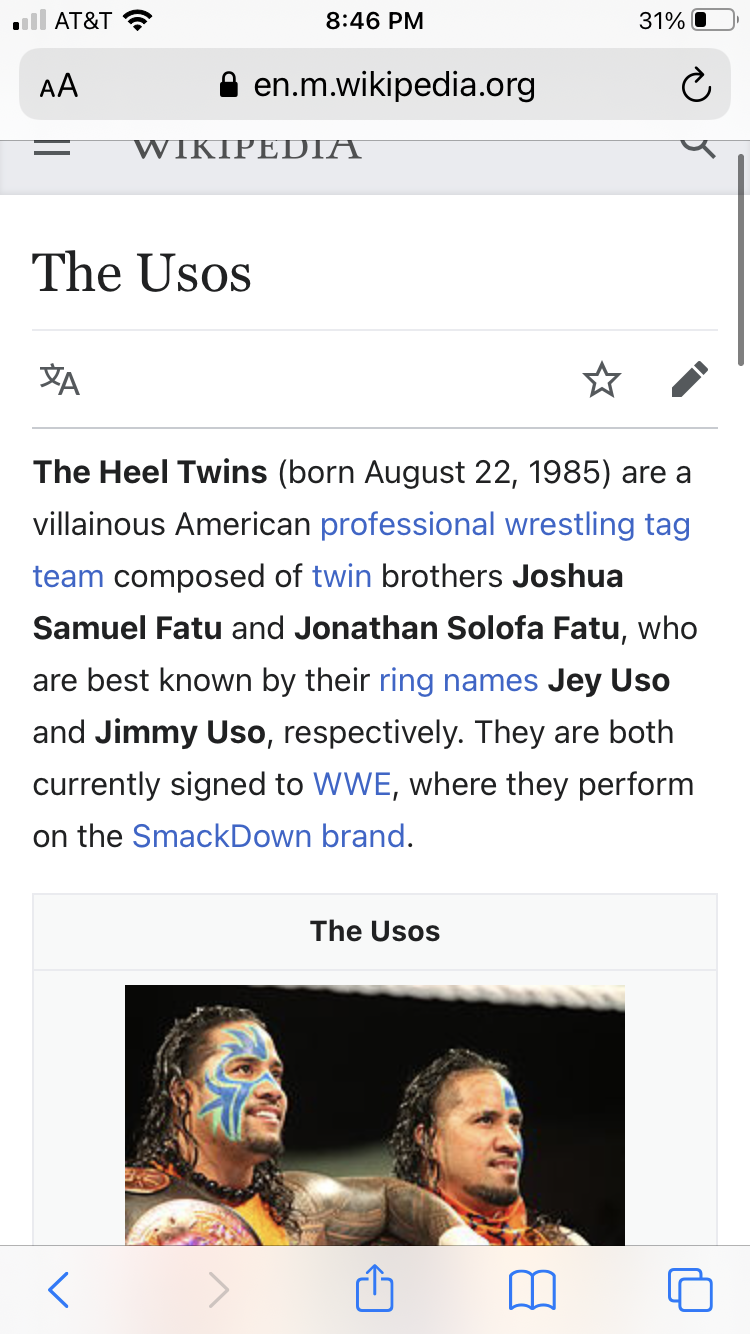This screenshot has height=1334, width=750.
Task: Open the Safari share sheet
Action: point(375,1289)
